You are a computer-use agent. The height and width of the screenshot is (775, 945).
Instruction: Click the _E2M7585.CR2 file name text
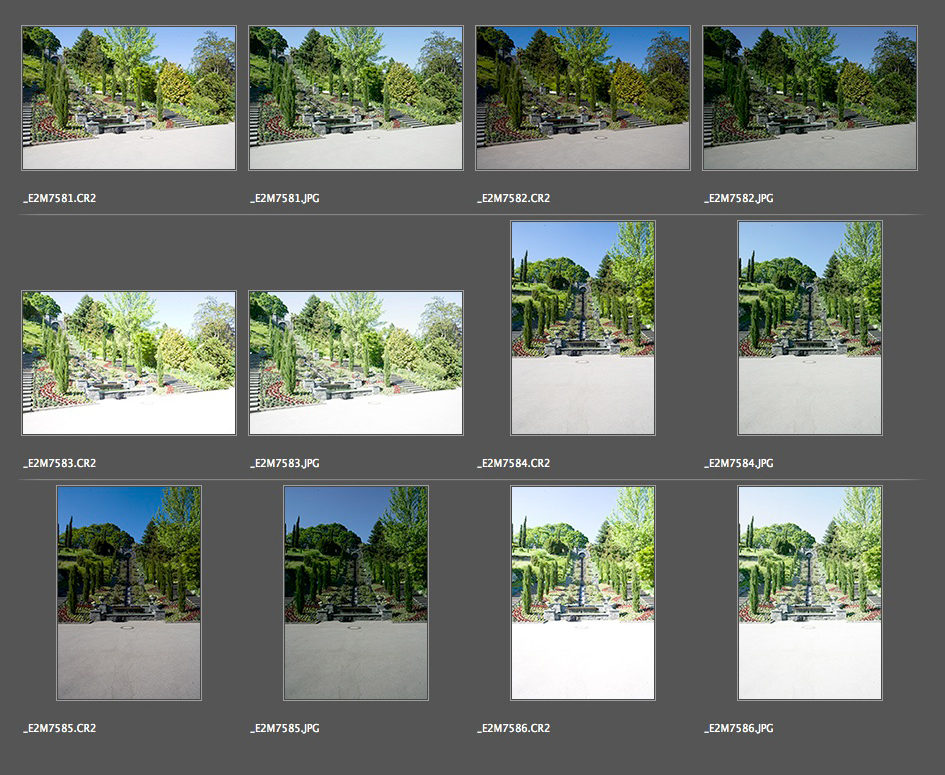(60, 728)
